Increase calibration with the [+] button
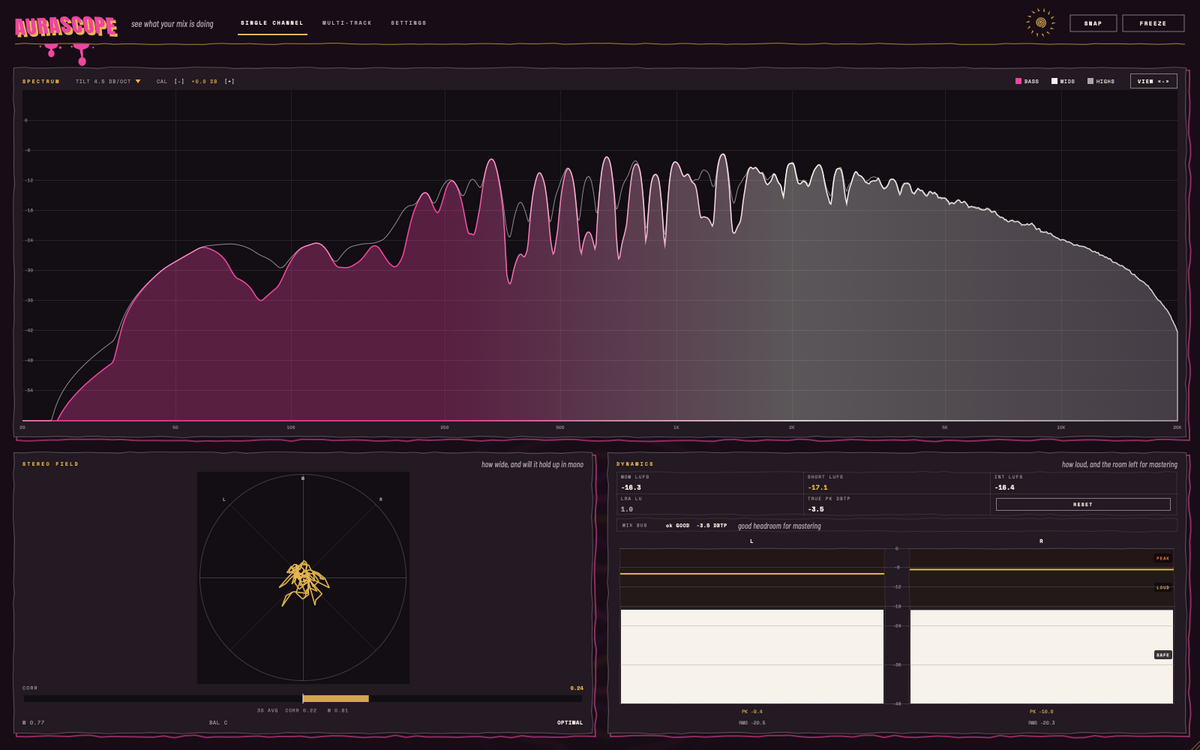 (229, 81)
